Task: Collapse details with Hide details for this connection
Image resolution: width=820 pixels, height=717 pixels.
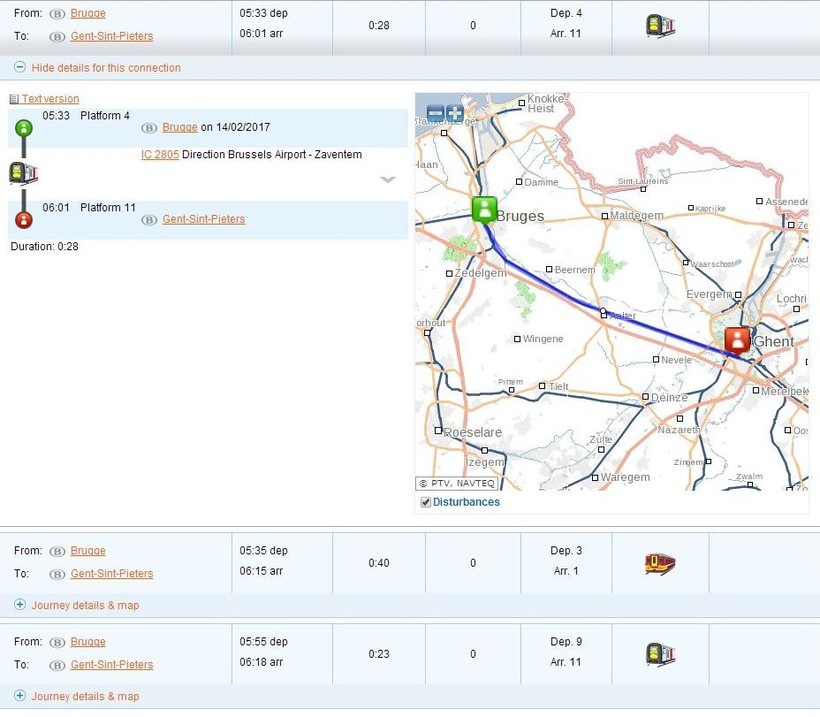Action: [106, 68]
